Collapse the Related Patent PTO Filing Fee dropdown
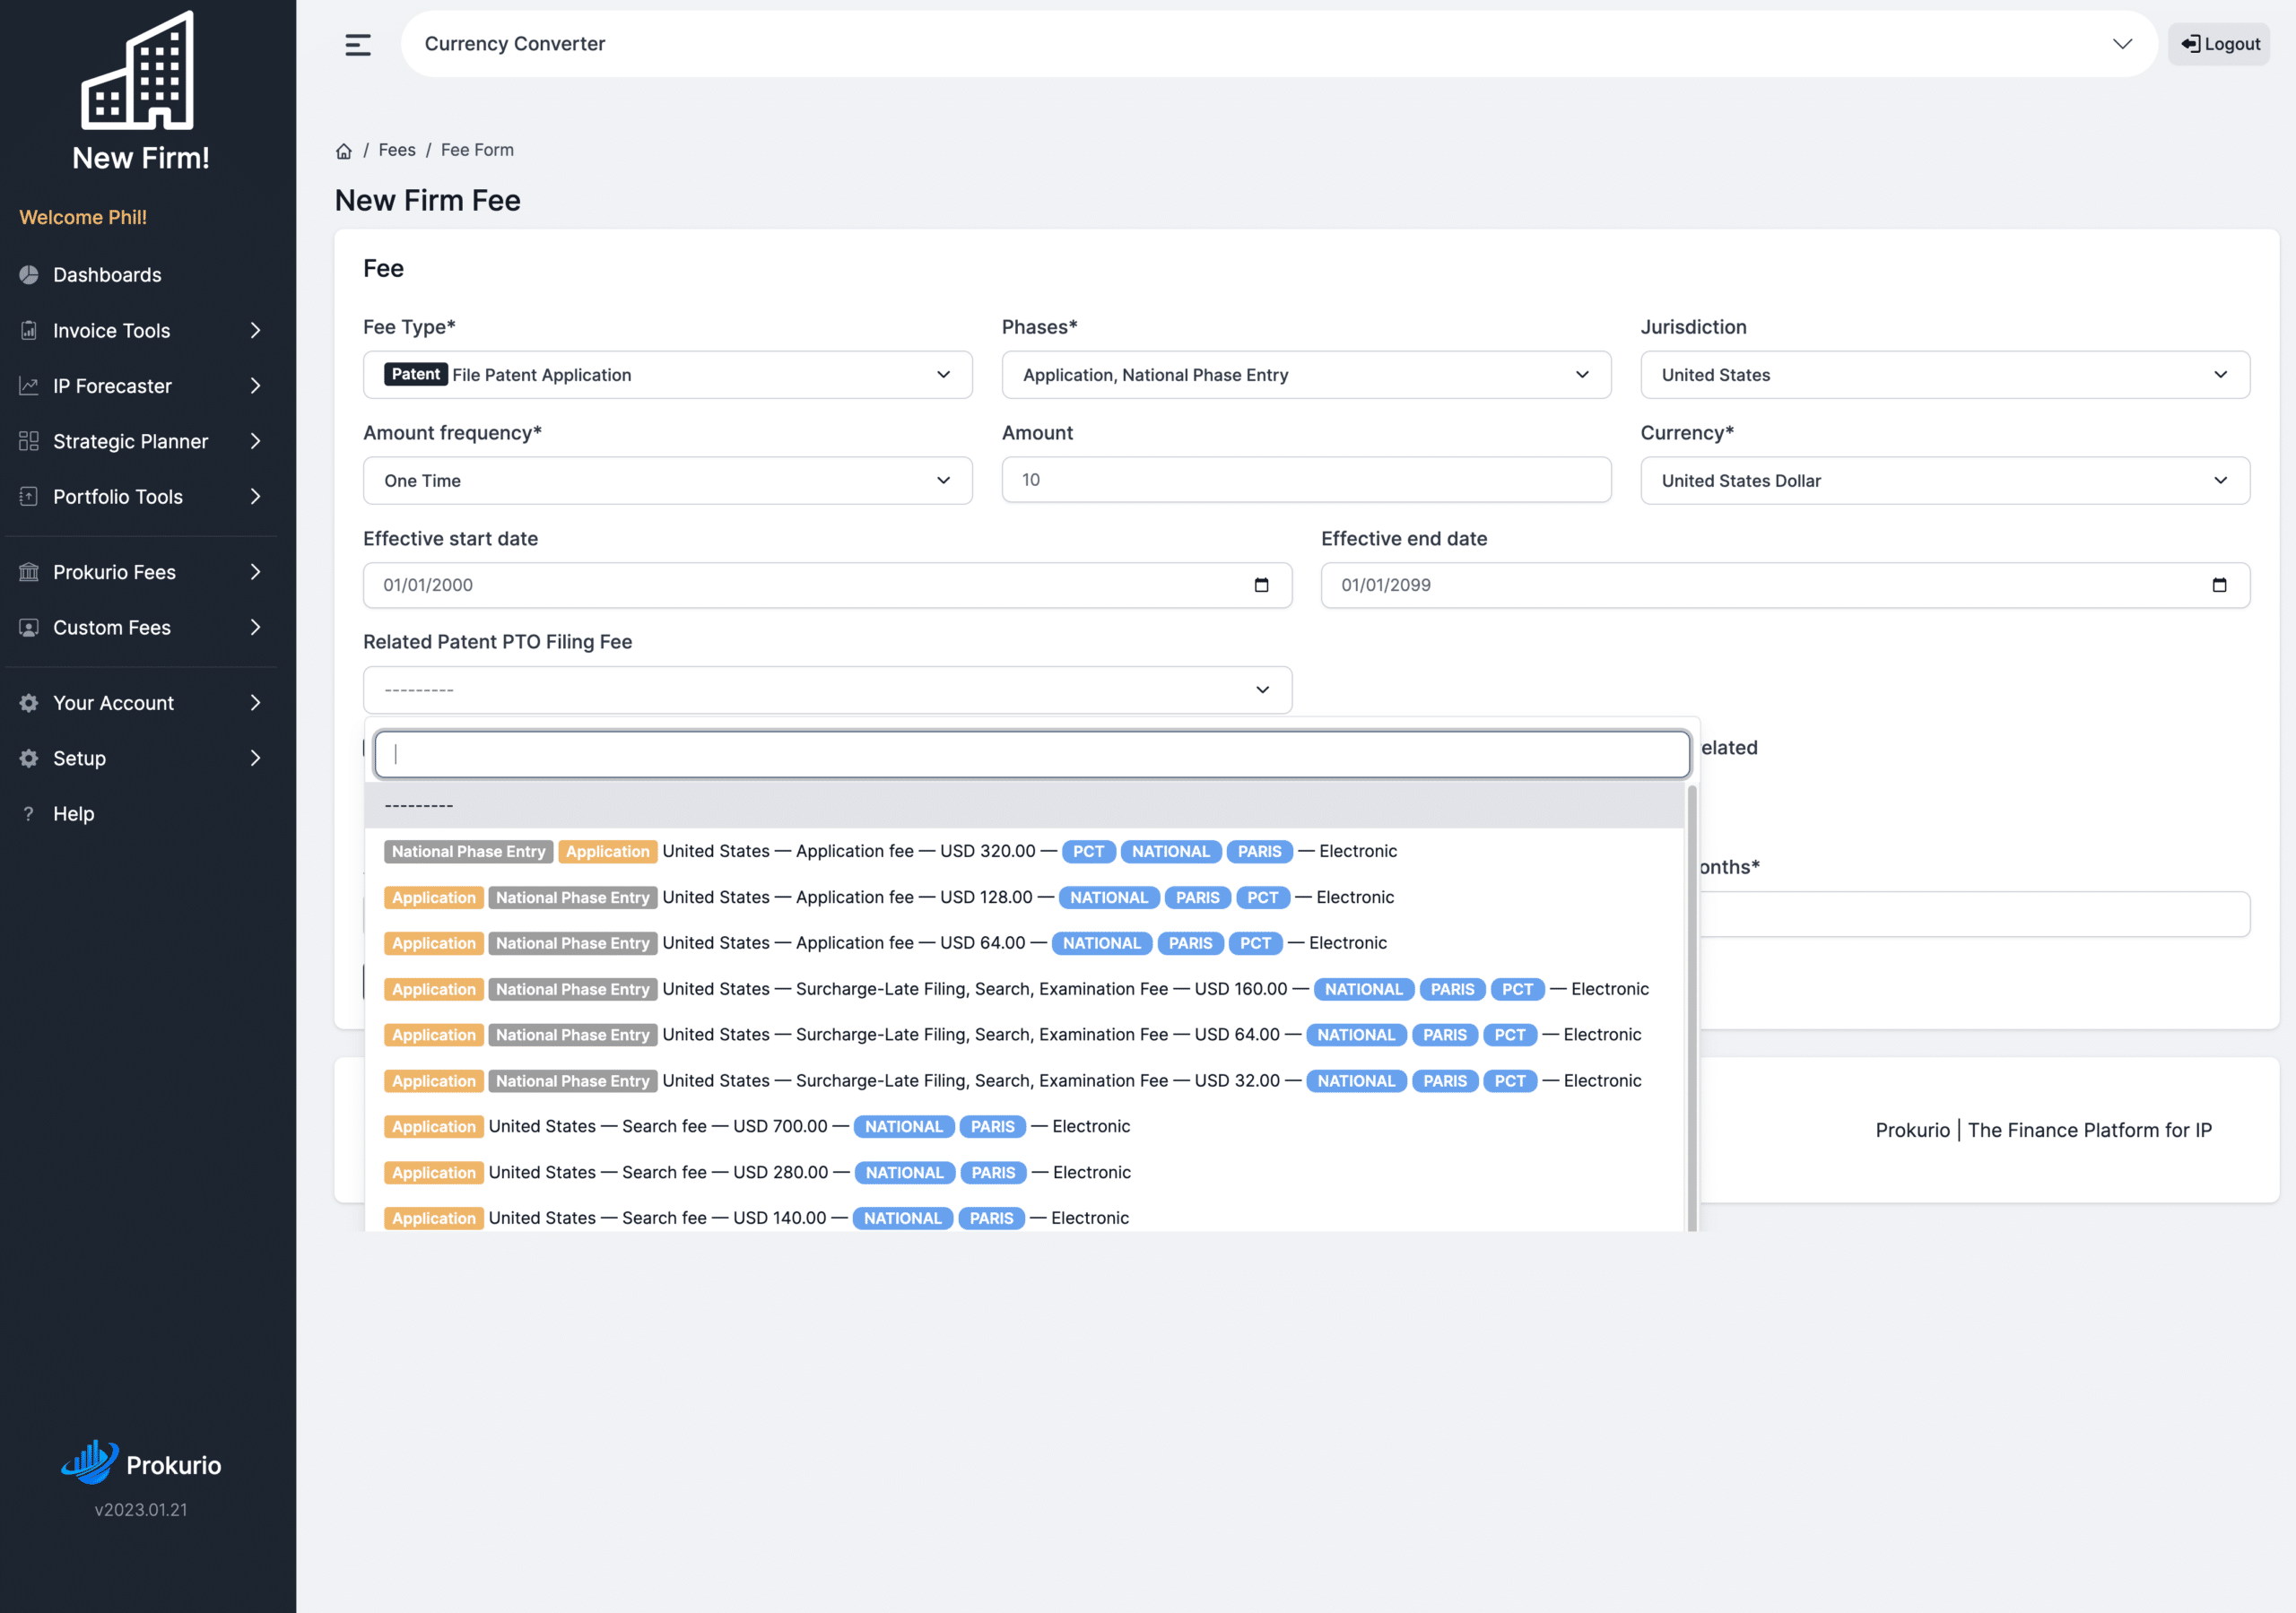The width and height of the screenshot is (2296, 1613). pyautogui.click(x=827, y=690)
